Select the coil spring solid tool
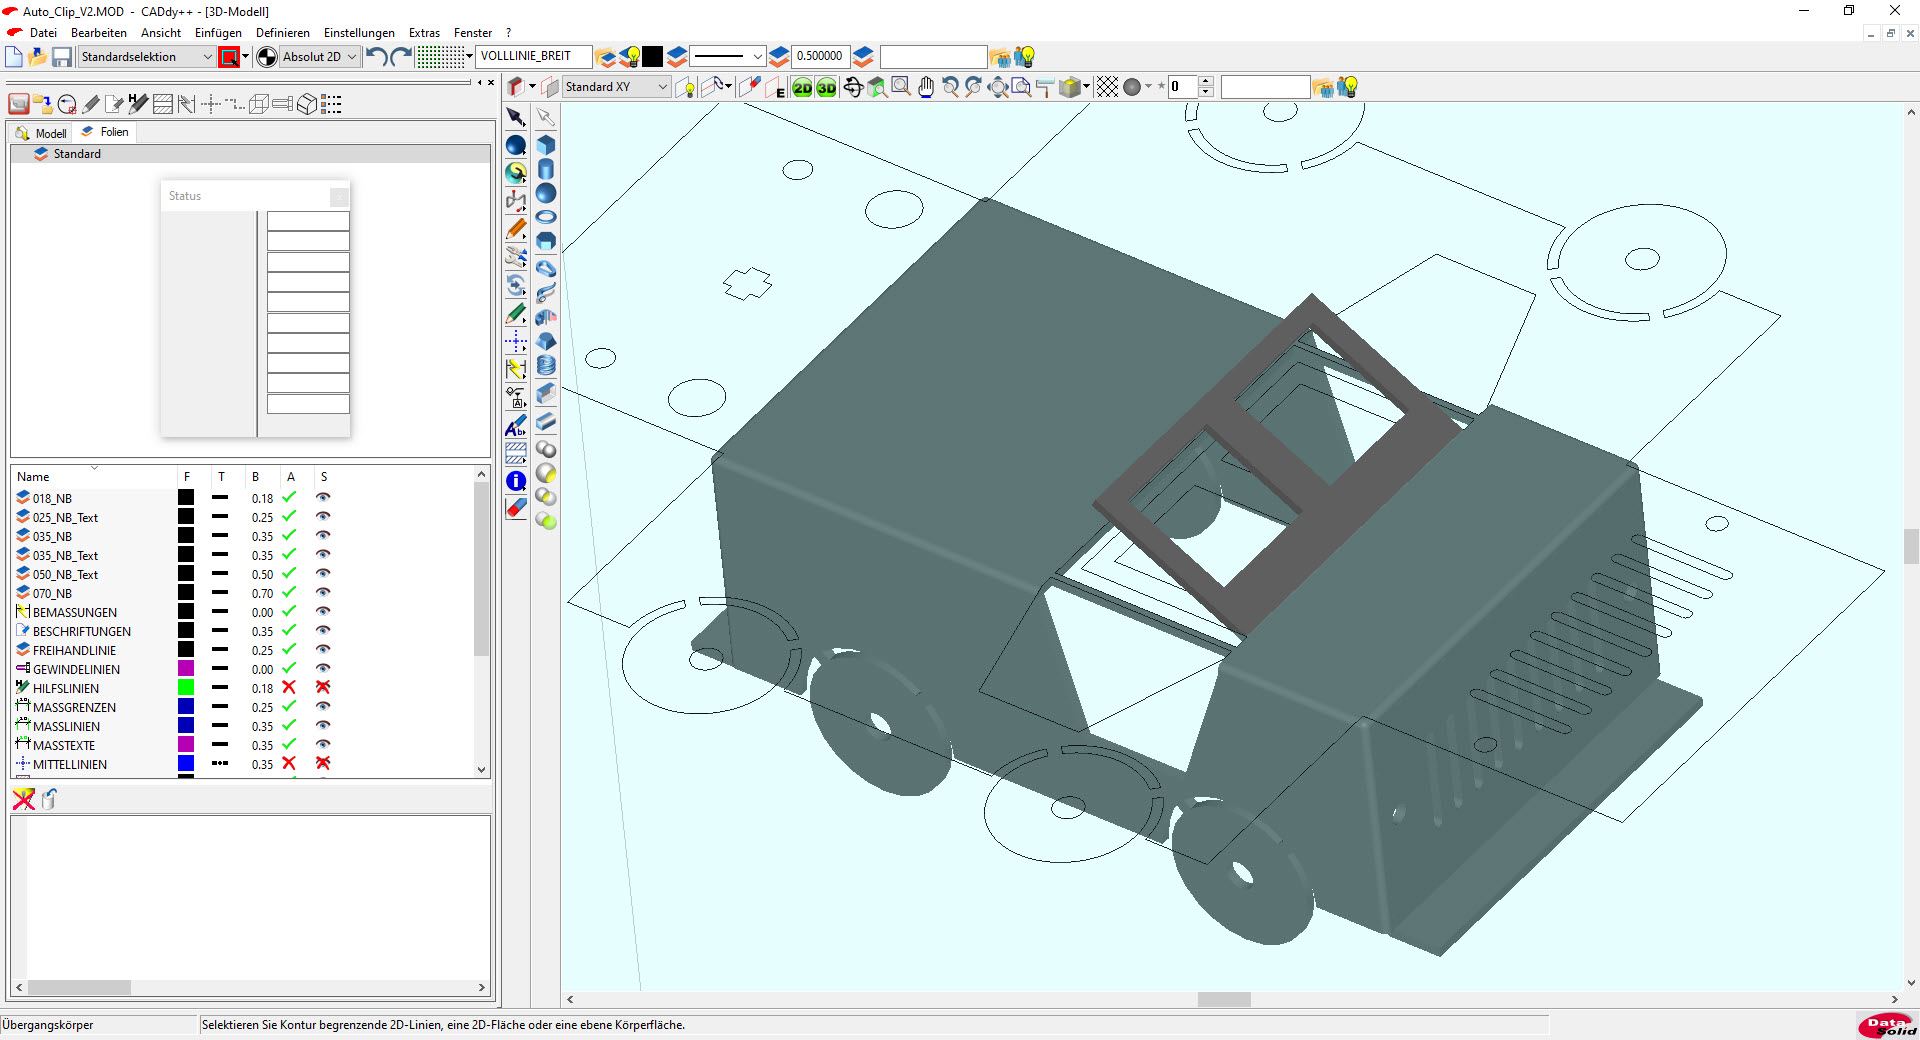Screen dimensions: 1920x1040 pyautogui.click(x=546, y=365)
